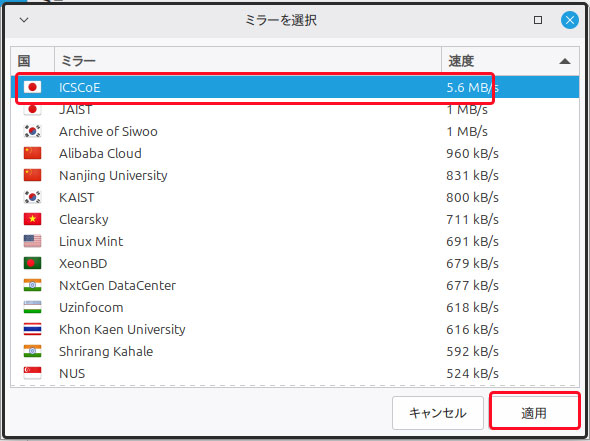This screenshot has width=590, height=441.
Task: Apply the selection with the 適用 button
Action: (x=534, y=413)
